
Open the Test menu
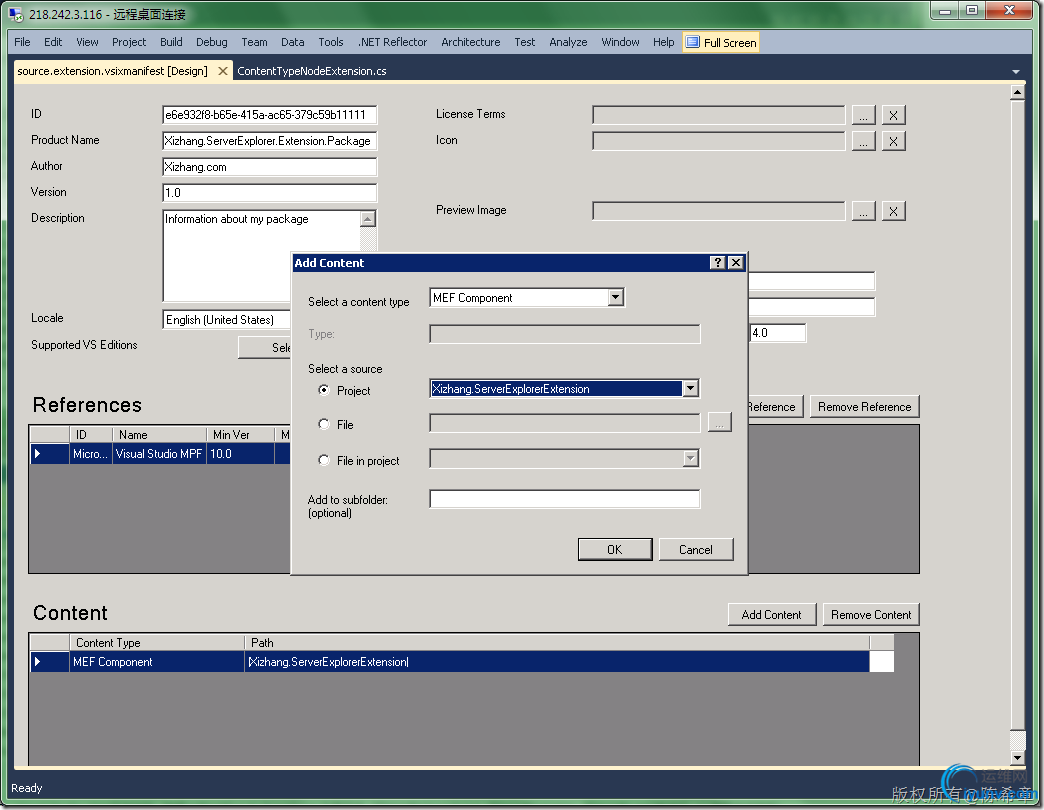525,42
